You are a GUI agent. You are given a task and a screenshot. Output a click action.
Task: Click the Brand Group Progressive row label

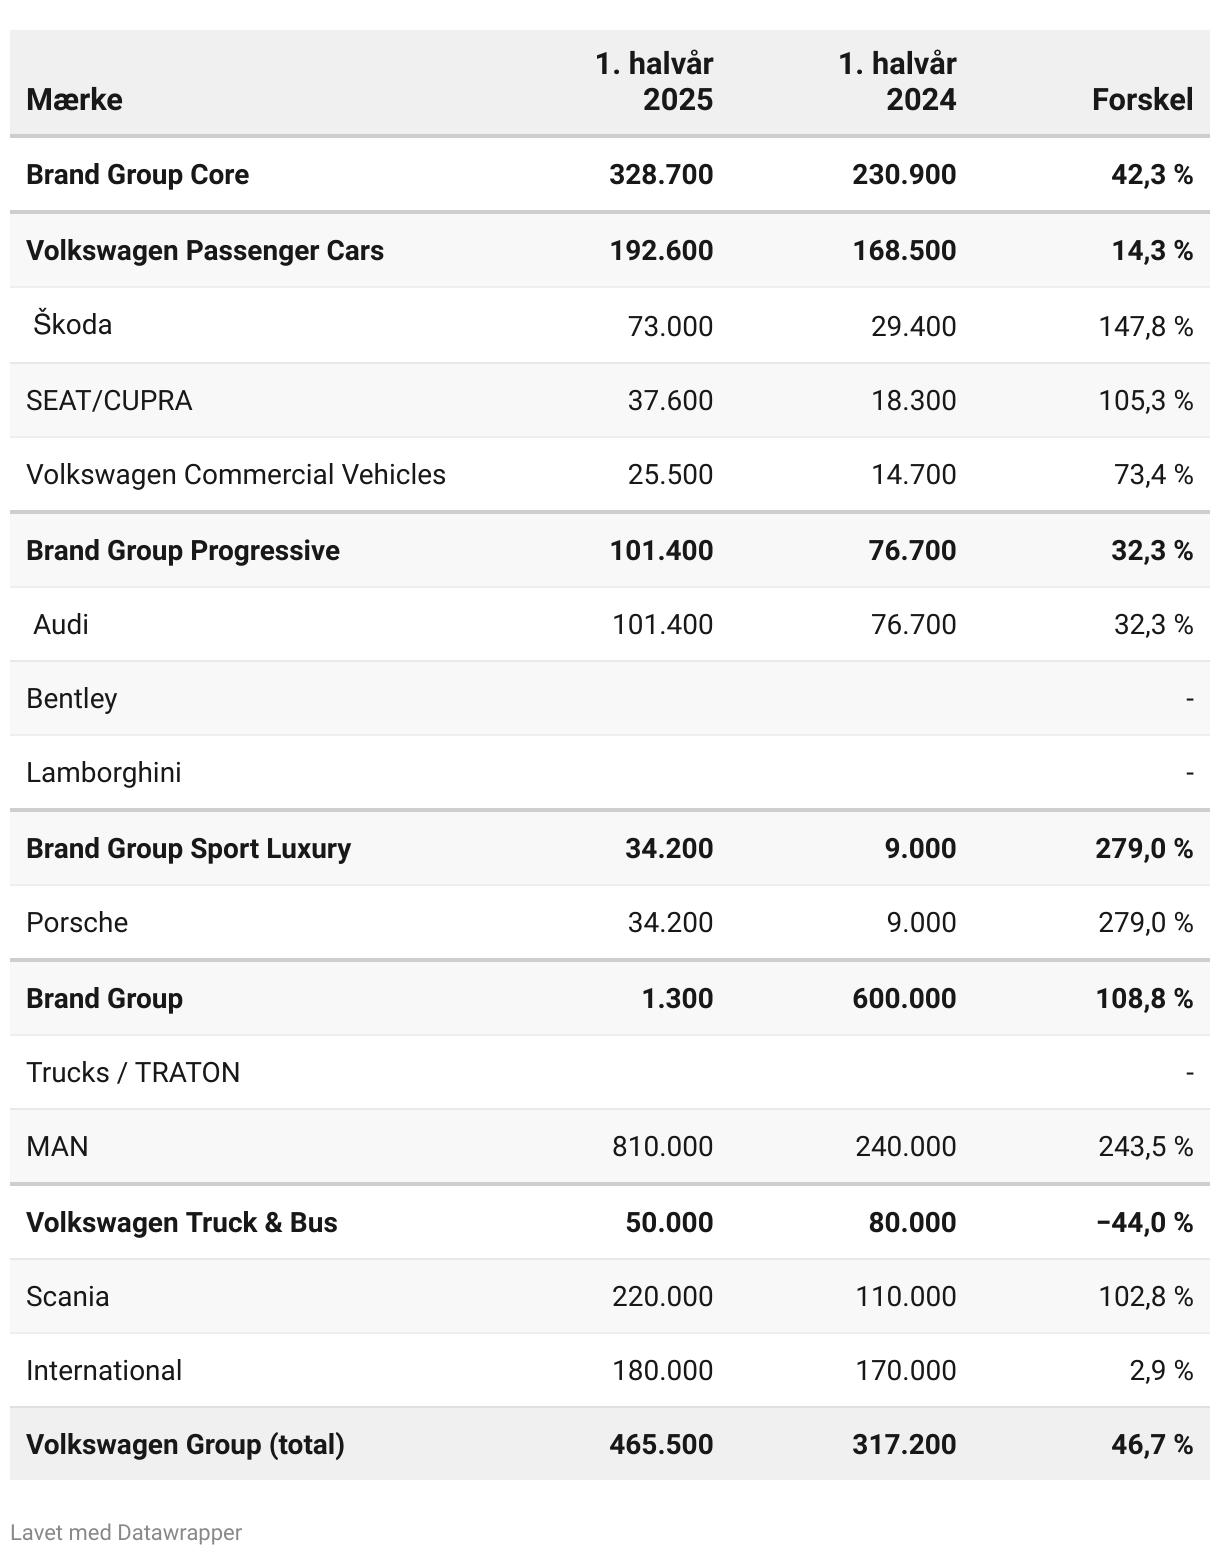click(183, 550)
